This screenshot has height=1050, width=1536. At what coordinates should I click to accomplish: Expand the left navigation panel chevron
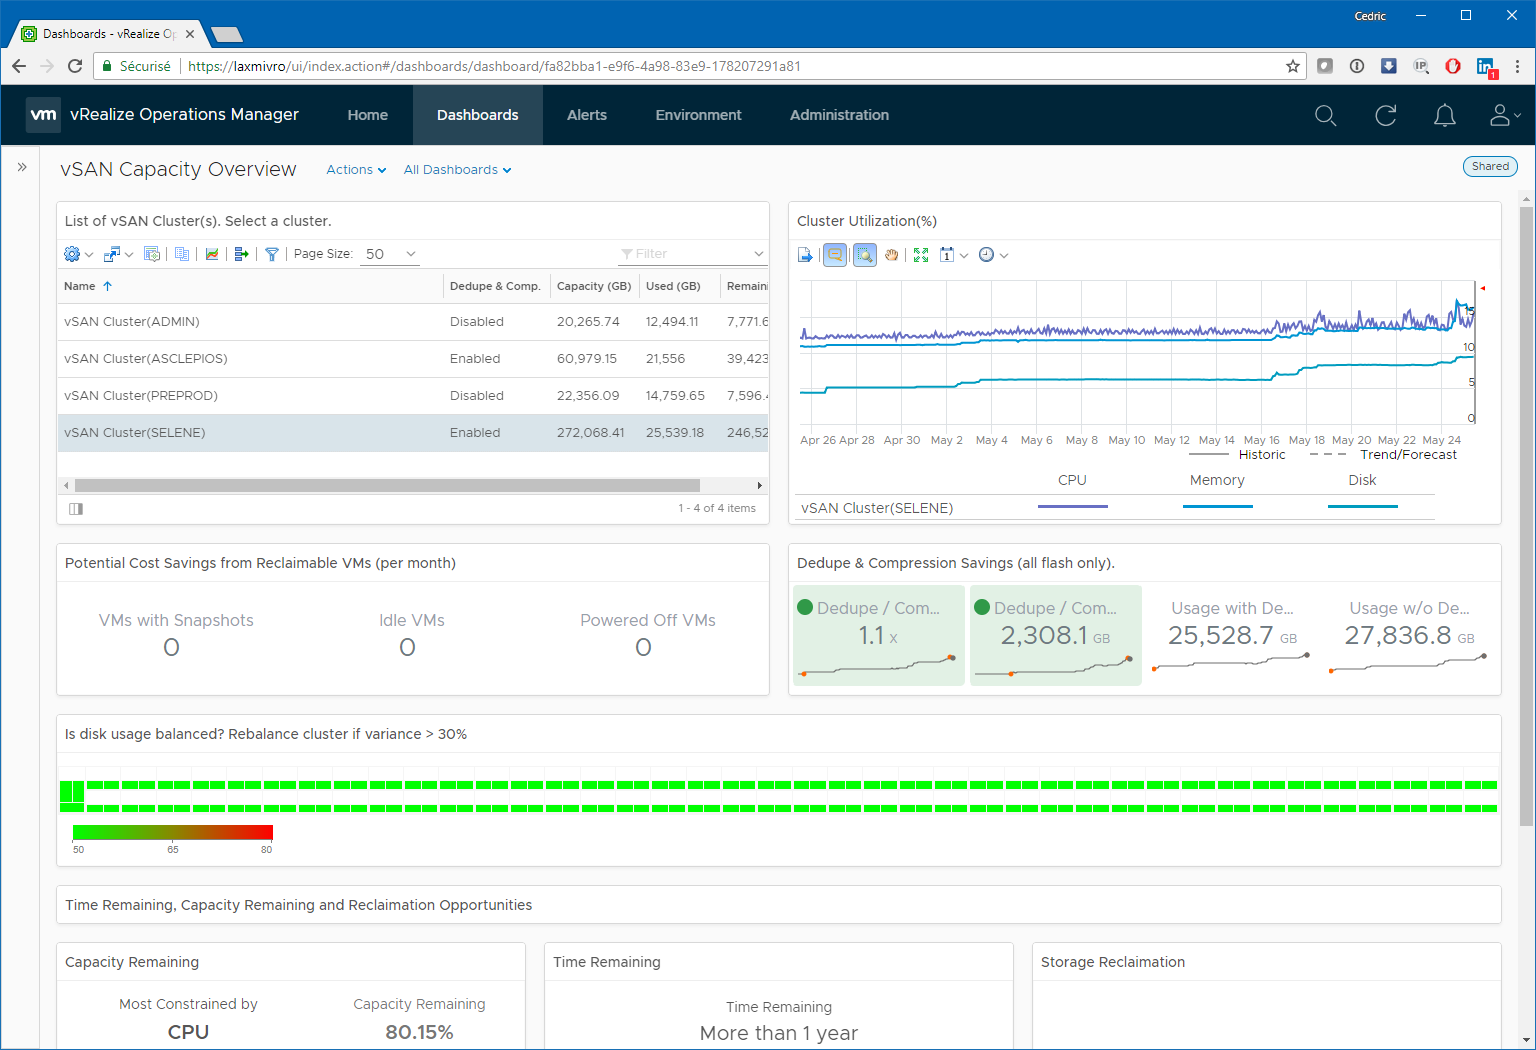[x=22, y=167]
